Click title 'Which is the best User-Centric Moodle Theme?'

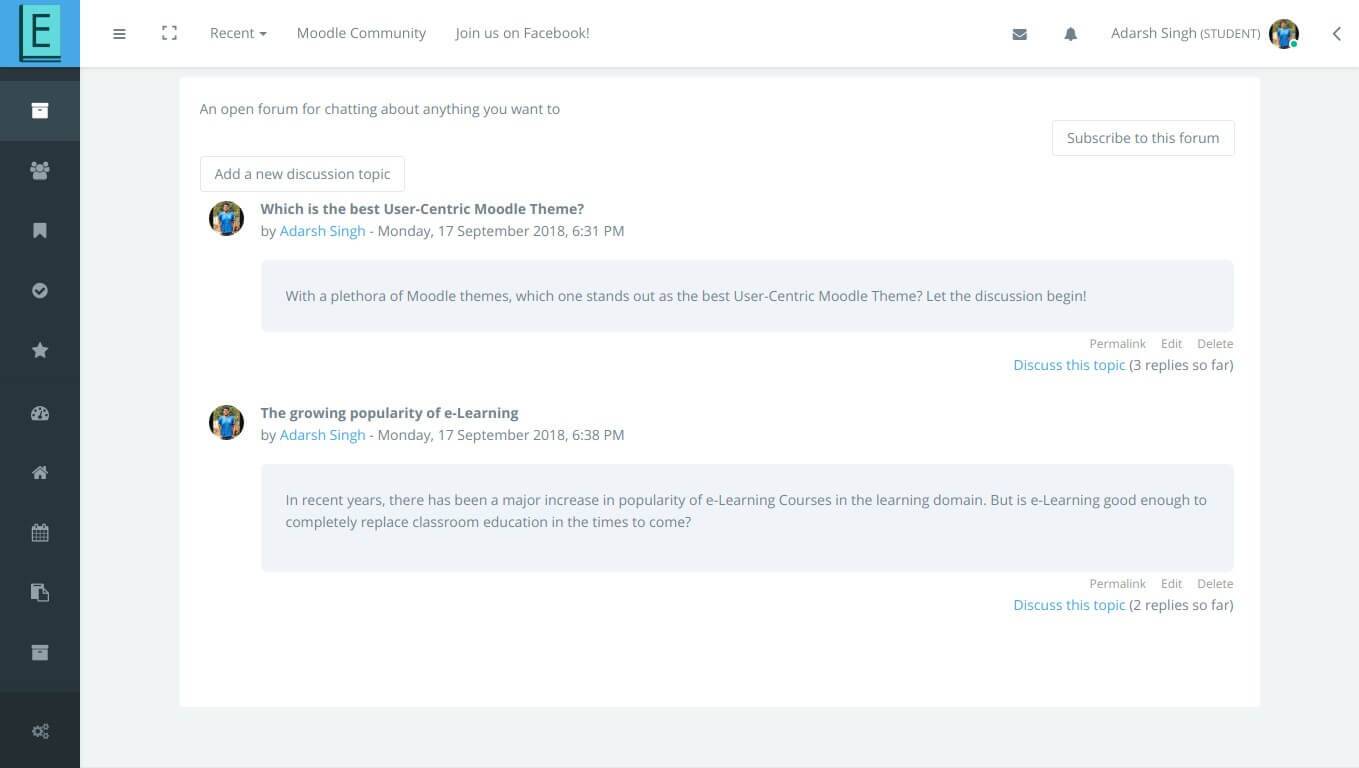[422, 209]
